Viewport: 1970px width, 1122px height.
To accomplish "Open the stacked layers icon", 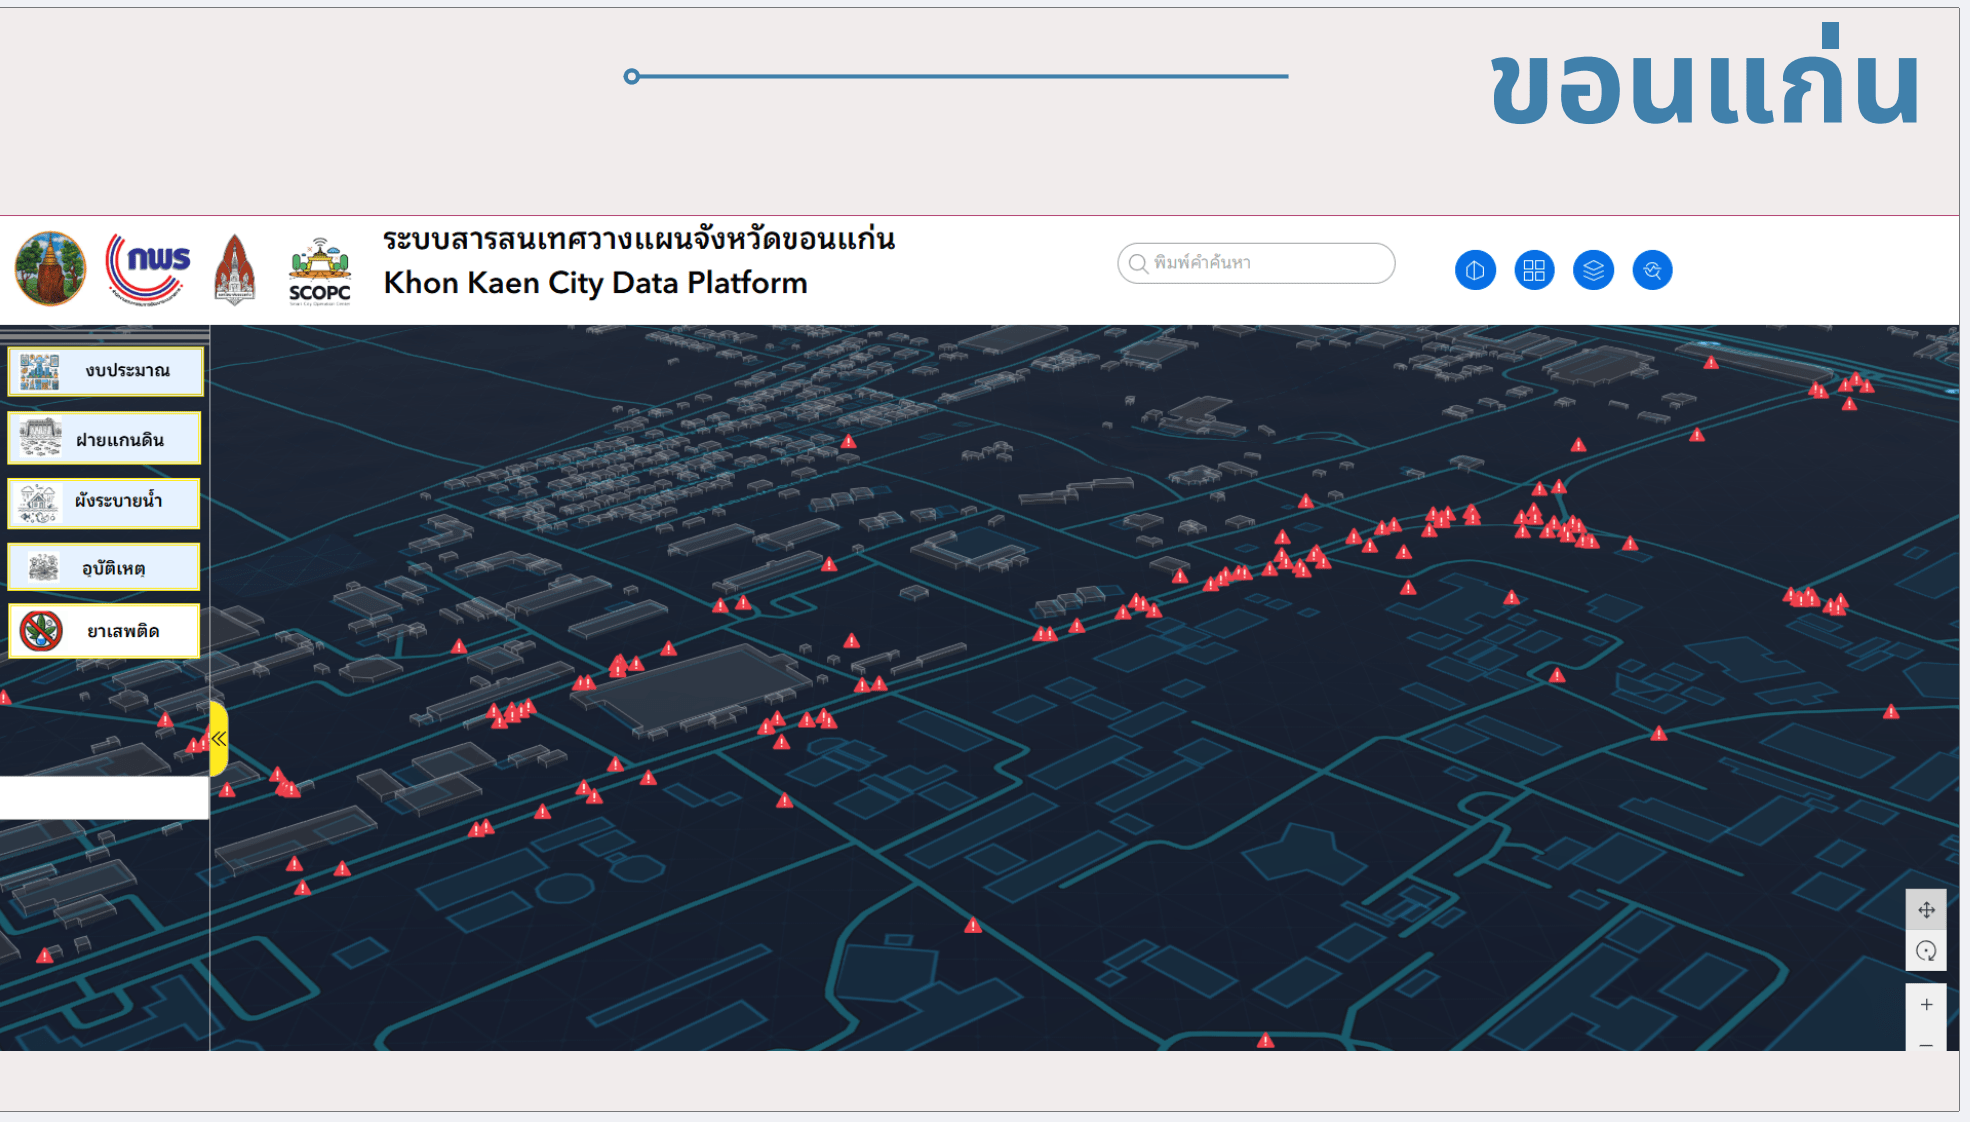I will [x=1593, y=270].
